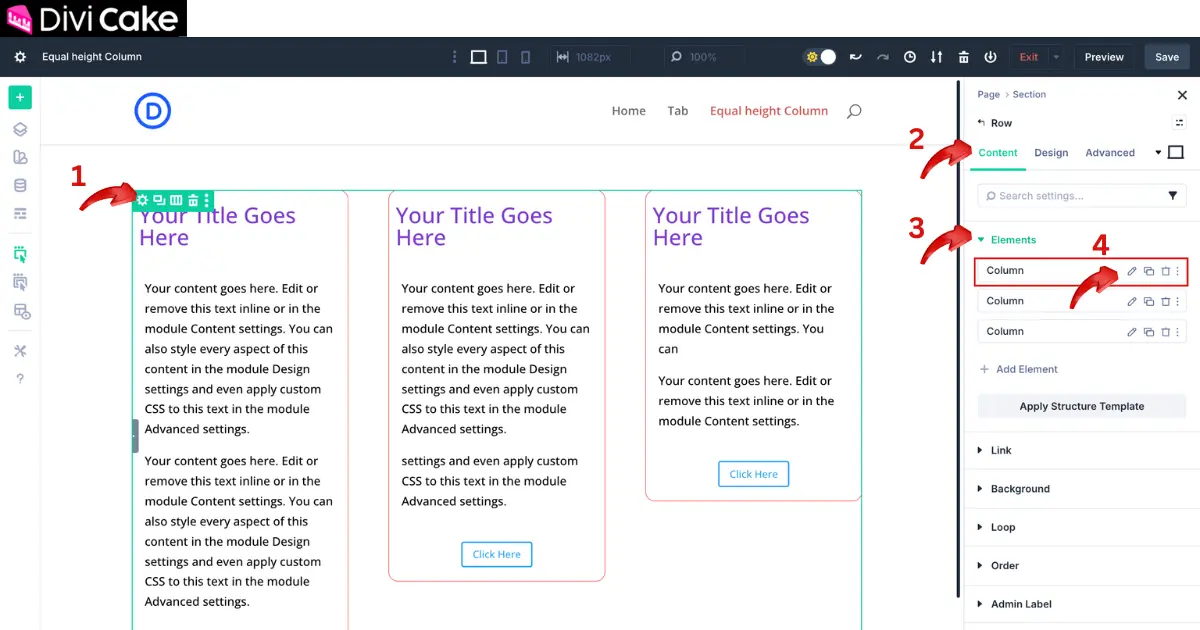Go to Home nav link
Image resolution: width=1200 pixels, height=630 pixels.
629,111
